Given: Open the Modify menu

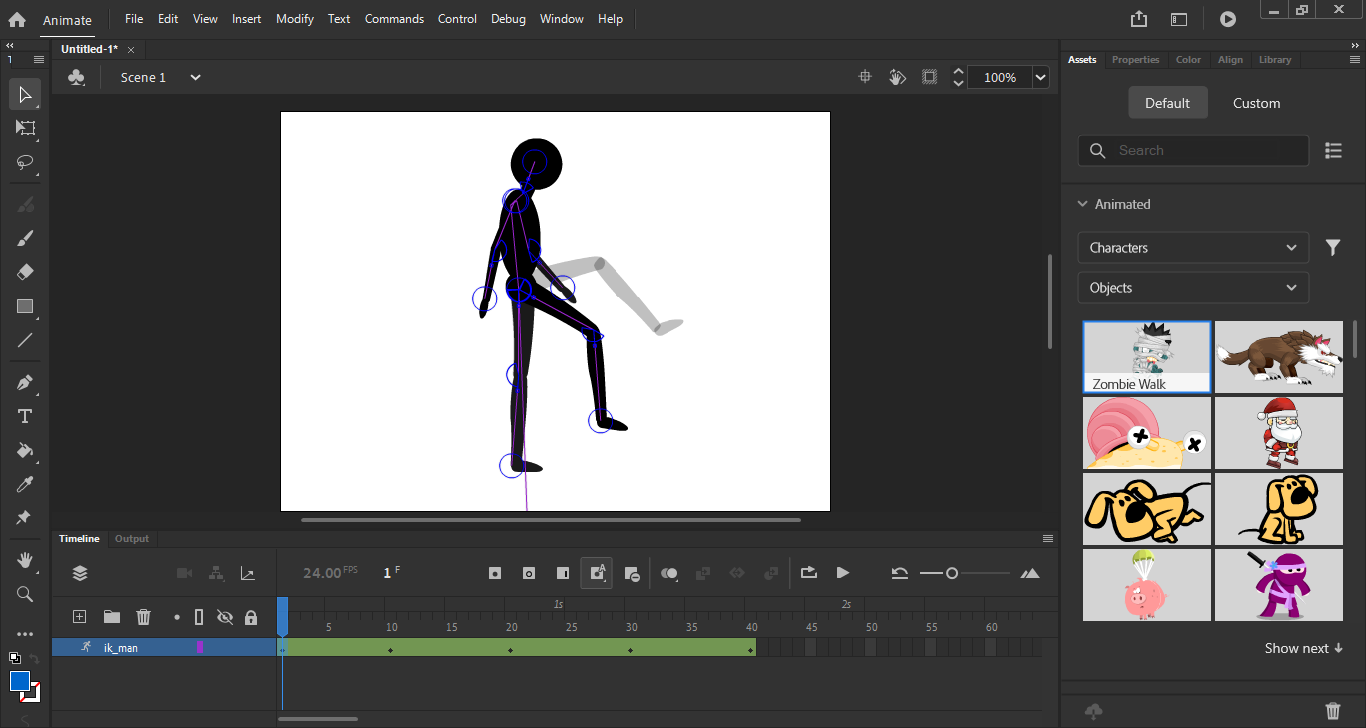Looking at the screenshot, I should click(x=294, y=18).
